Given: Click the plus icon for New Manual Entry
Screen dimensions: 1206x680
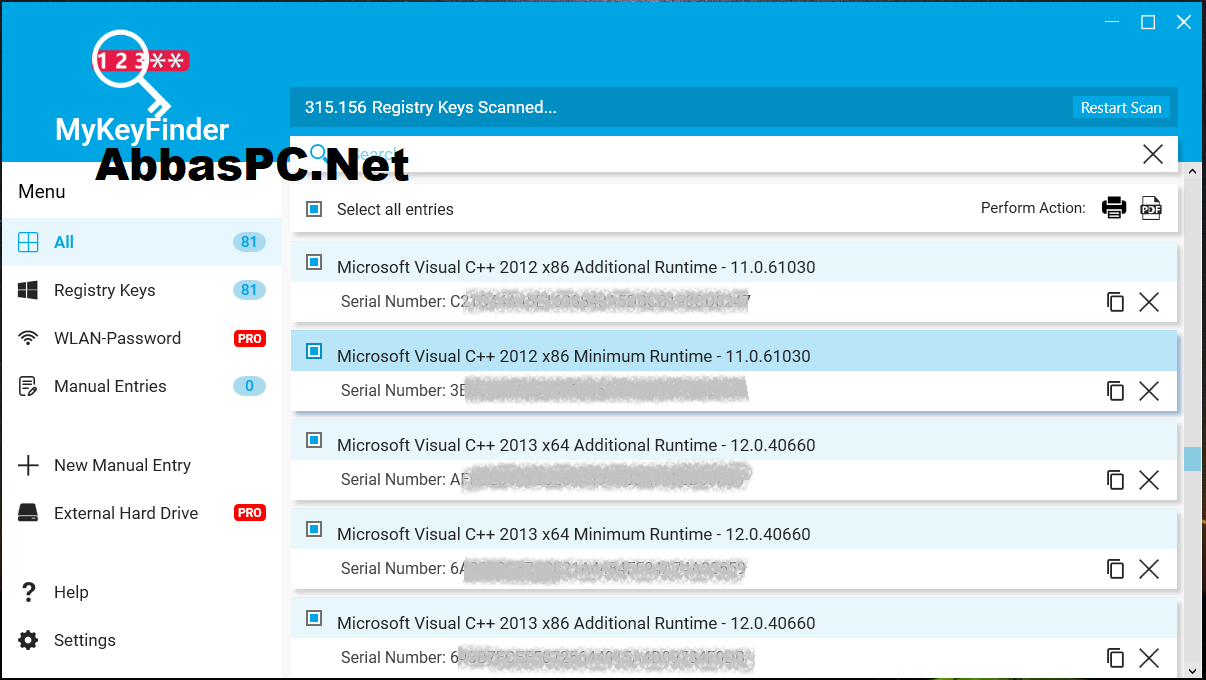Looking at the screenshot, I should [x=28, y=465].
